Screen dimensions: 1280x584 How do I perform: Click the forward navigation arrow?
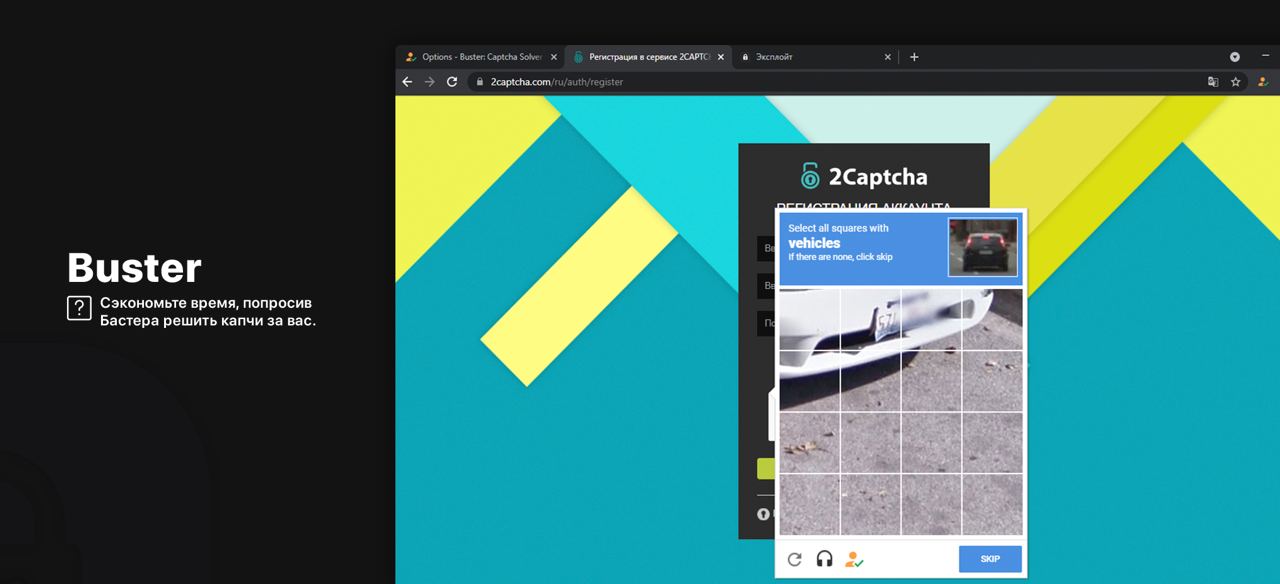pyautogui.click(x=430, y=82)
